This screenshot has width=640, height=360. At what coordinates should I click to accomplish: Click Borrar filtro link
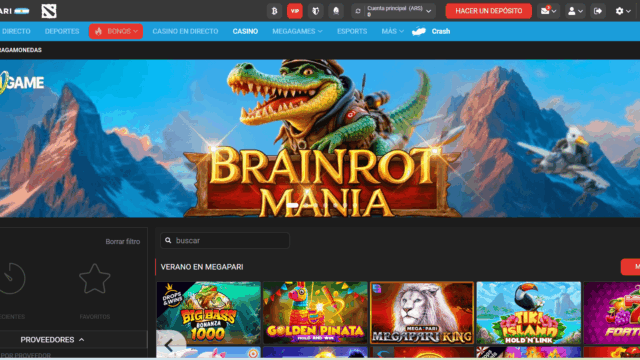tap(122, 242)
